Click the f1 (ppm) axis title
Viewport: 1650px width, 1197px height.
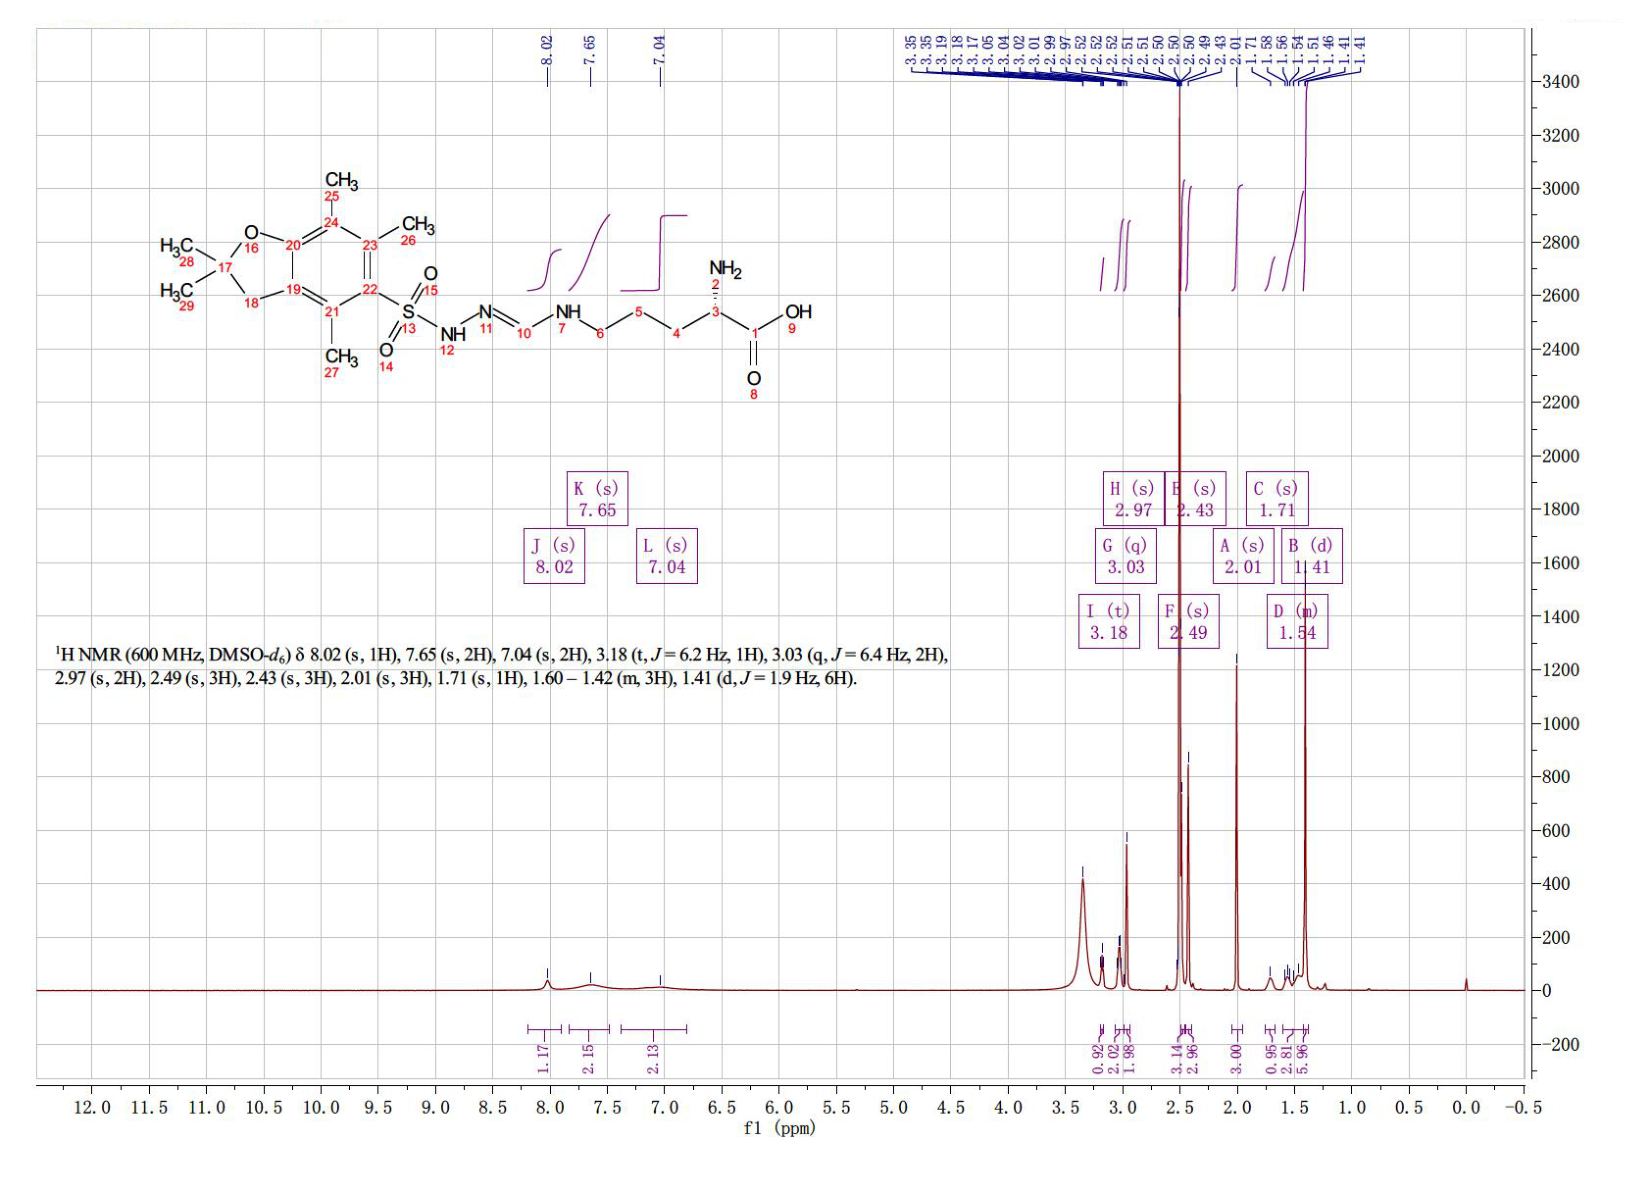tap(780, 1128)
